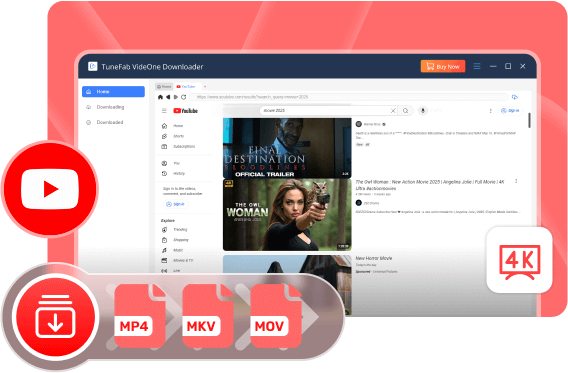Add a new browser tab with plus
This screenshot has width=568, height=373.
click(x=205, y=87)
